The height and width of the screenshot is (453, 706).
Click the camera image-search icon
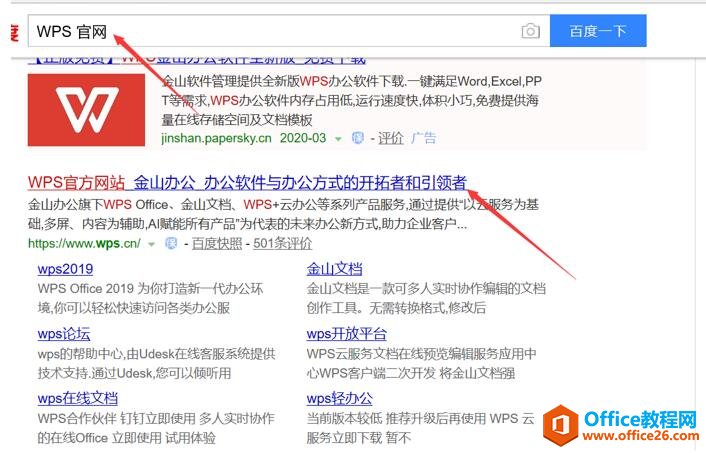click(x=530, y=31)
